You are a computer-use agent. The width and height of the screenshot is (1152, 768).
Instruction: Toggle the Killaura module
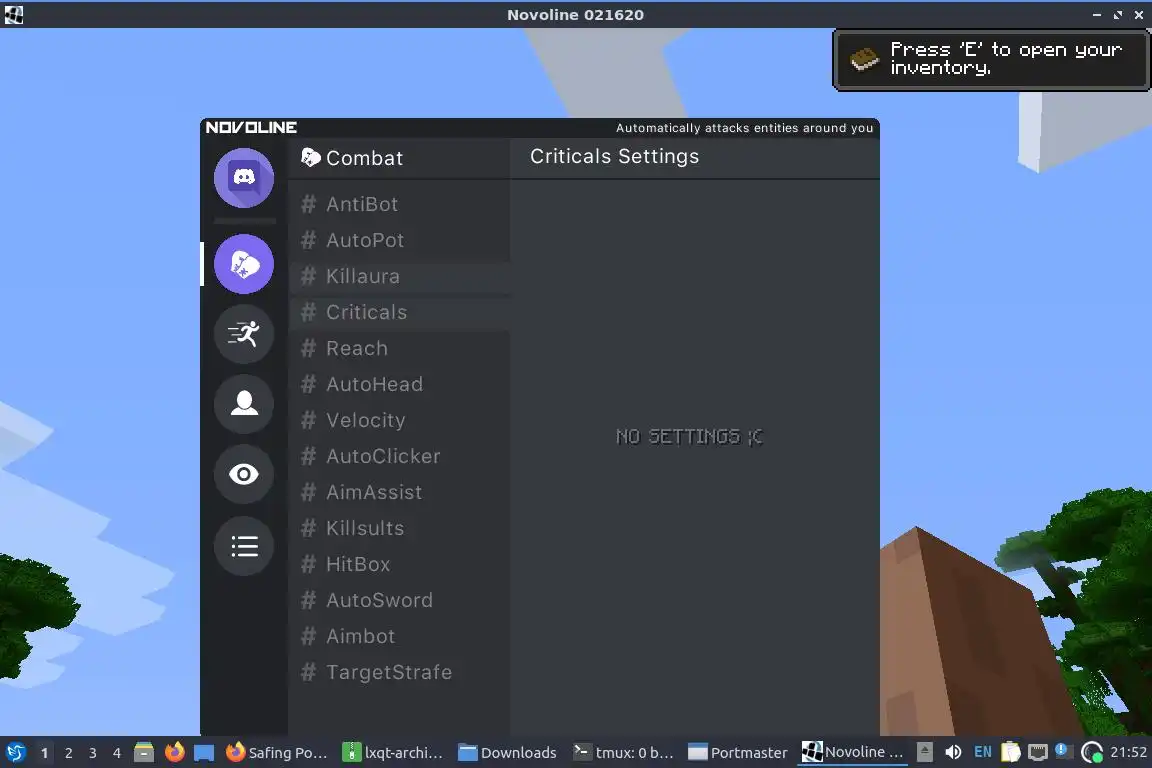(x=400, y=276)
